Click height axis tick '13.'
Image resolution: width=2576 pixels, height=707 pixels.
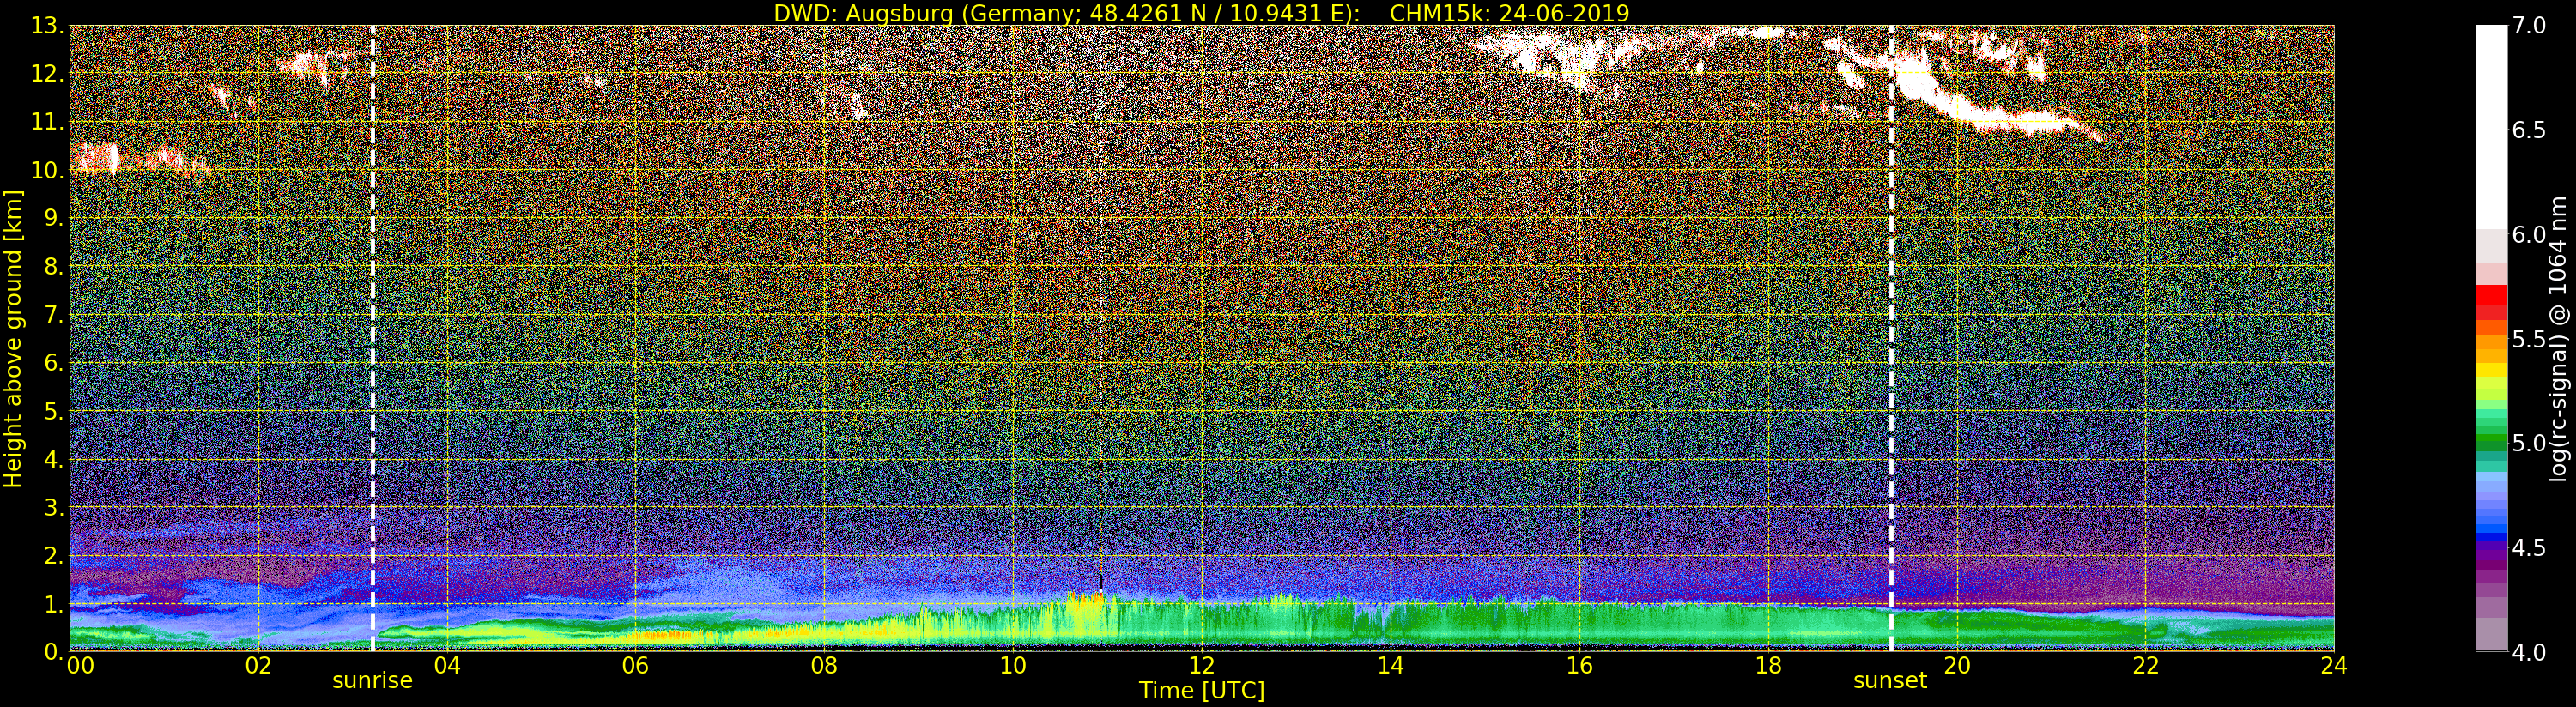coord(47,26)
